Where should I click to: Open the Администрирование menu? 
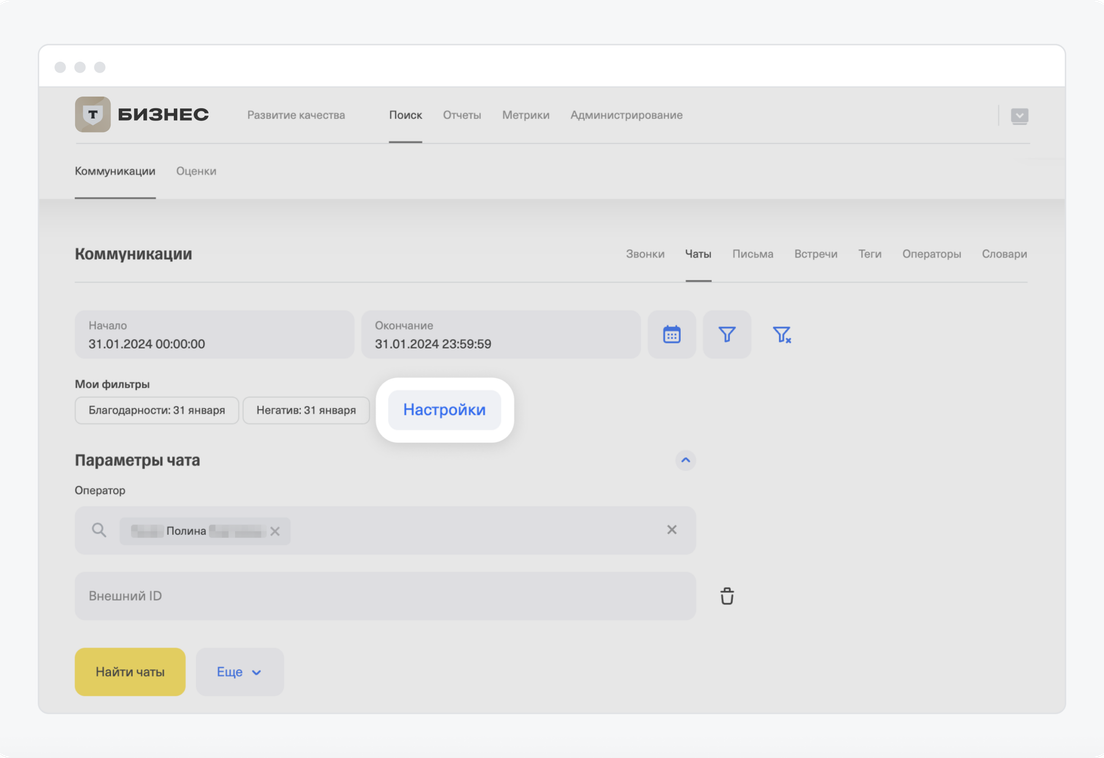[626, 115]
